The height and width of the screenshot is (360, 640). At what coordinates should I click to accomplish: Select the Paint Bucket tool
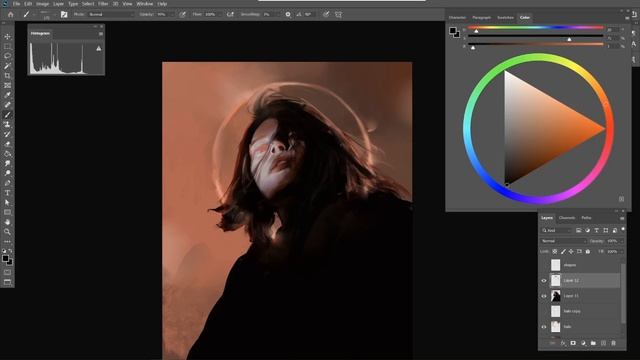click(7, 154)
